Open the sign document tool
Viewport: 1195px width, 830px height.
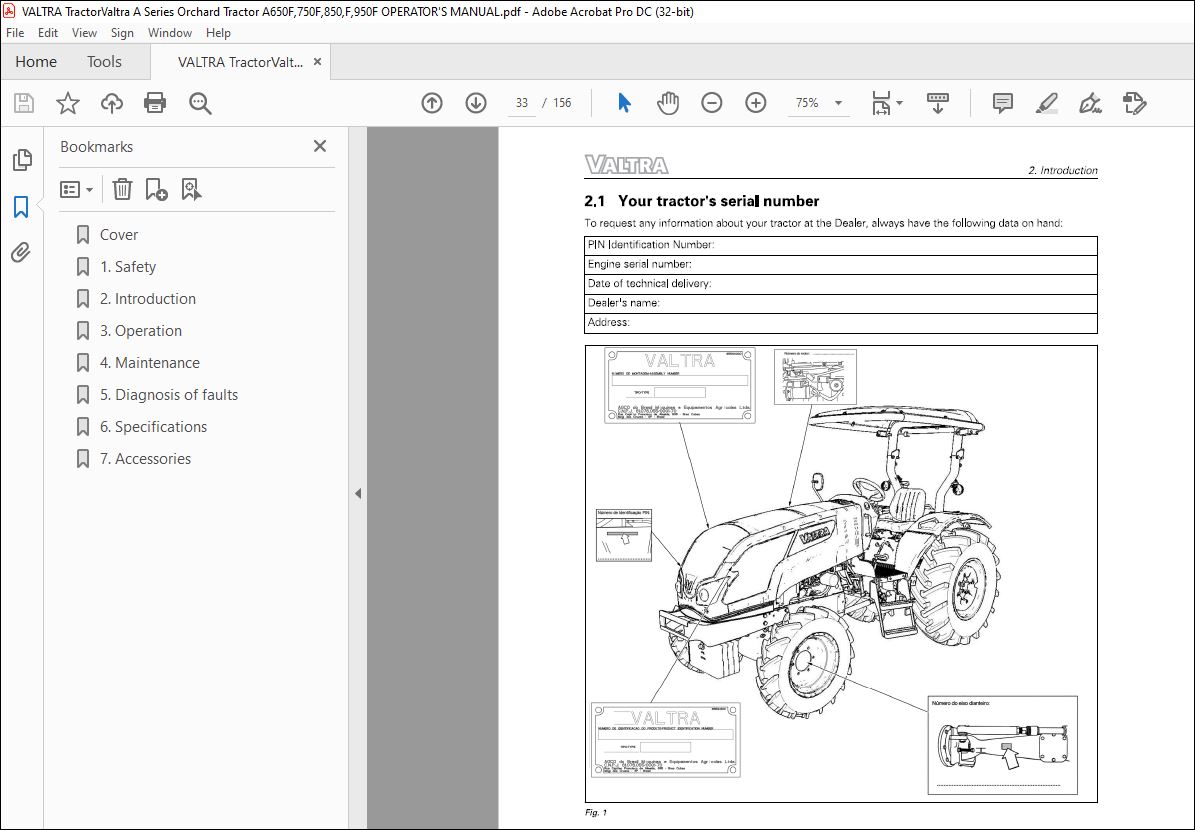[1091, 103]
